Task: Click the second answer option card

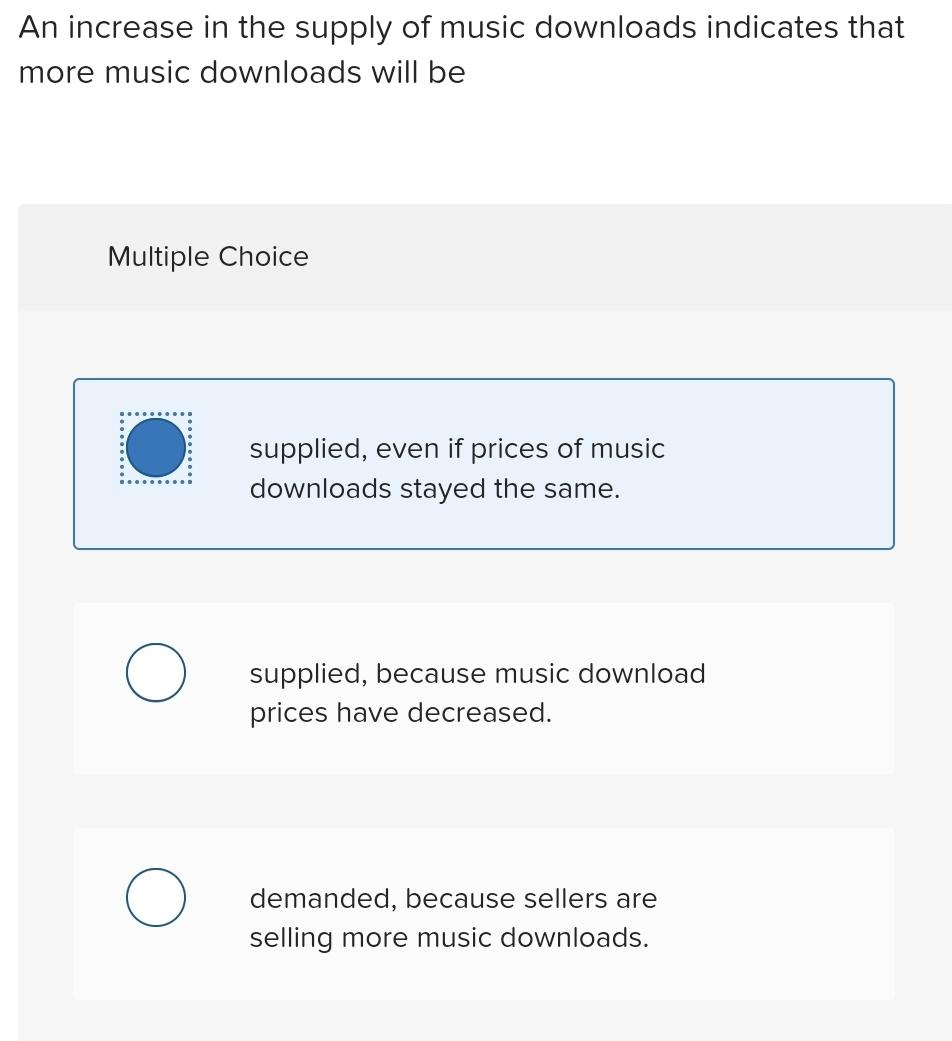Action: pos(483,688)
